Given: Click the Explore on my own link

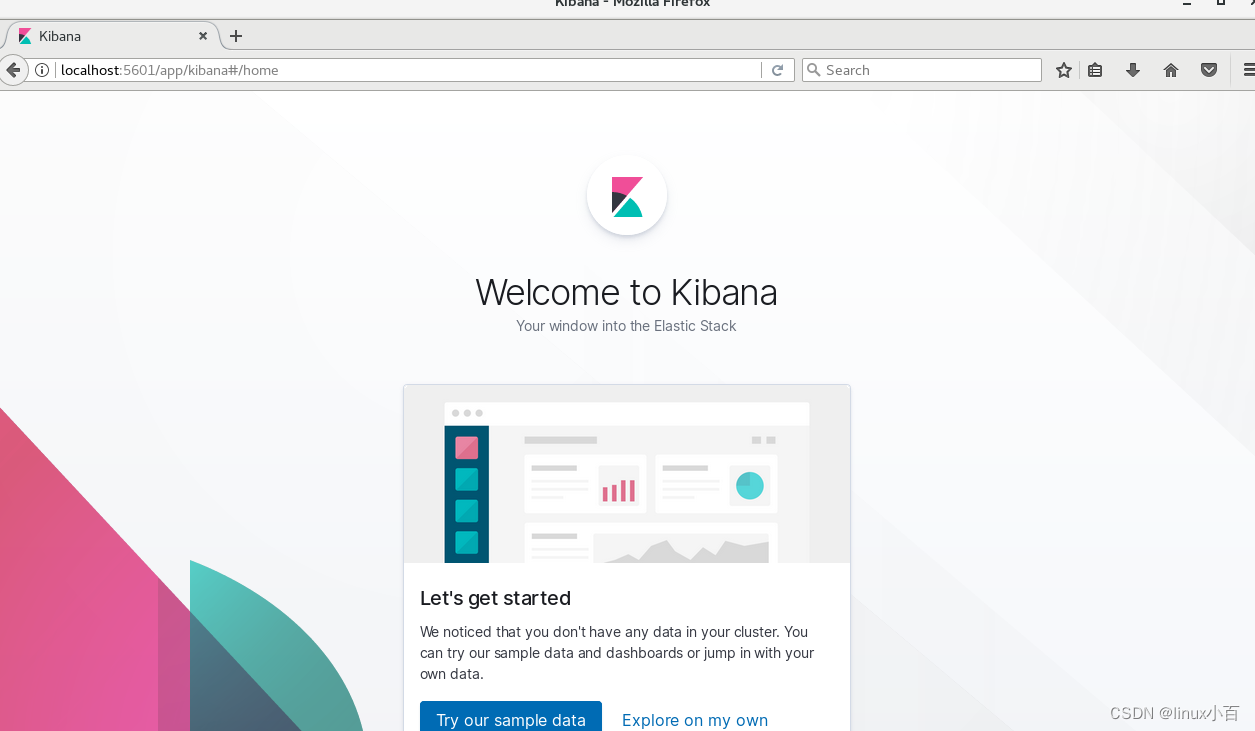Looking at the screenshot, I should click(694, 719).
